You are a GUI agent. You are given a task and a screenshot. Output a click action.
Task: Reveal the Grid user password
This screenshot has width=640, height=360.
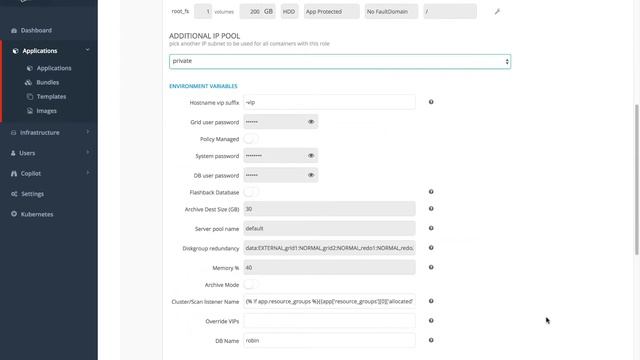click(311, 122)
